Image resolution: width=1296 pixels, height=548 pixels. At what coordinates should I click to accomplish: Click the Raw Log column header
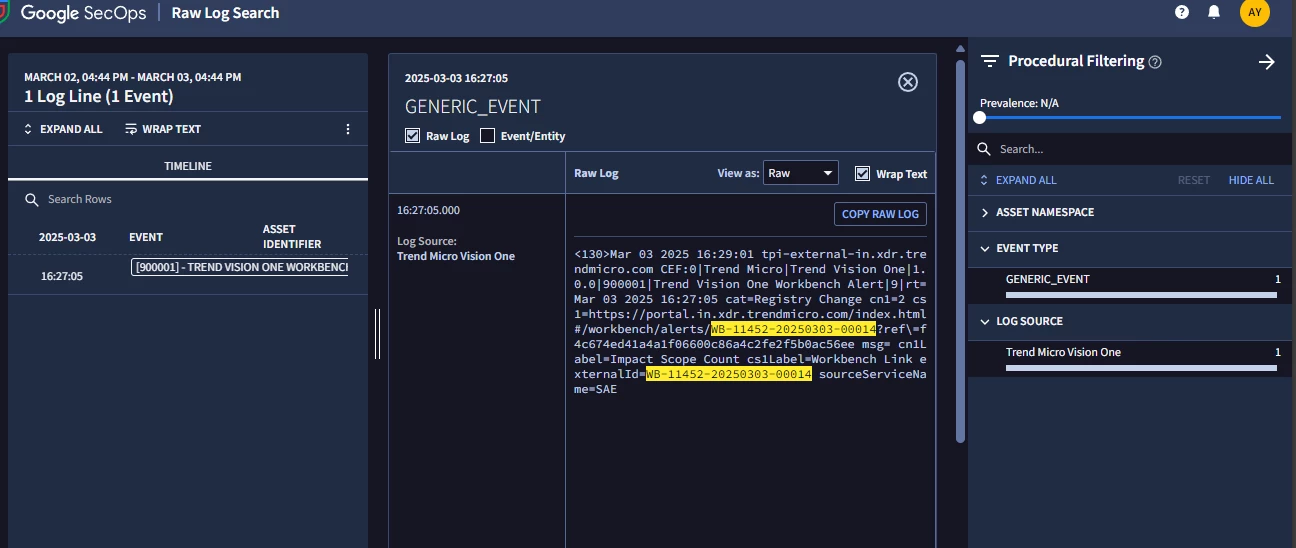pos(596,173)
